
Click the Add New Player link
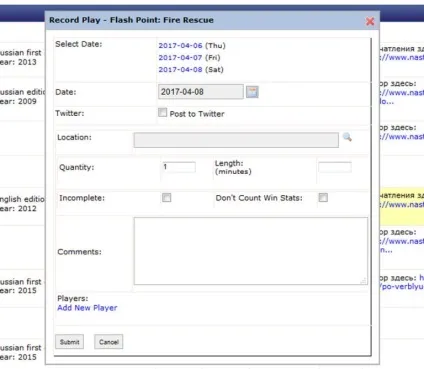coord(87,308)
